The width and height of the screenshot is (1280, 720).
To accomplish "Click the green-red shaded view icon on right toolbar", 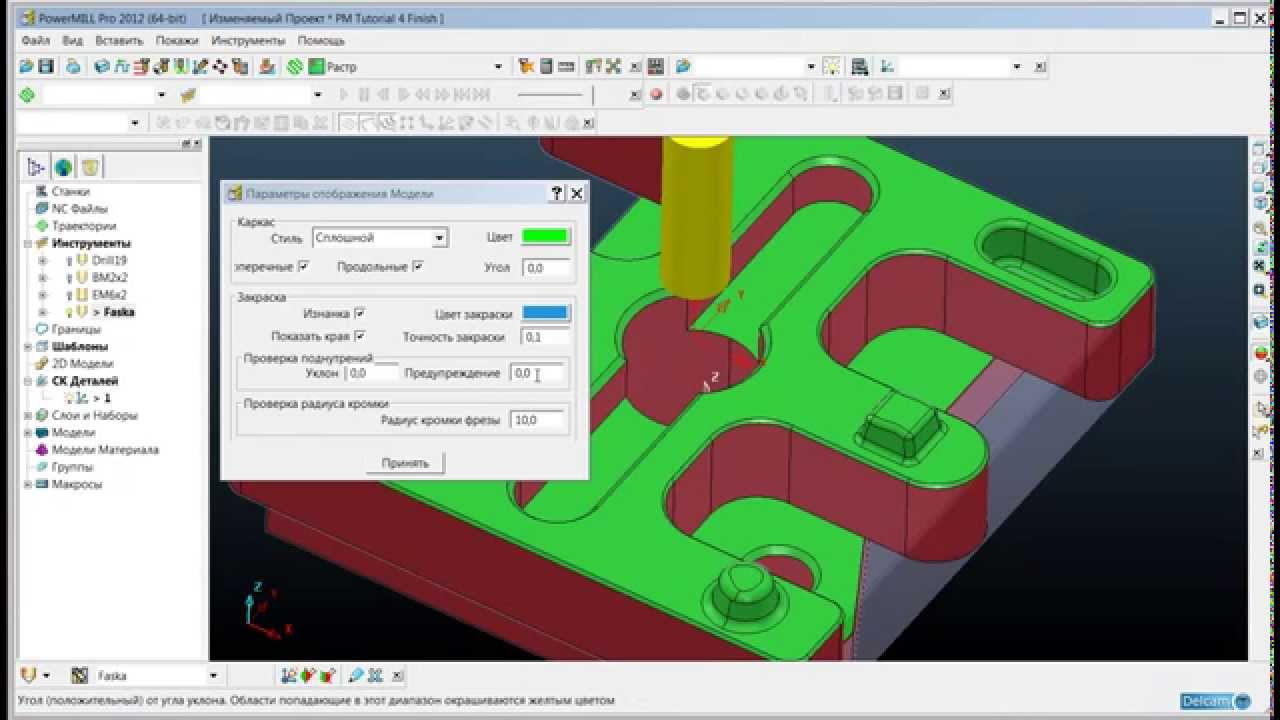I will [1261, 355].
